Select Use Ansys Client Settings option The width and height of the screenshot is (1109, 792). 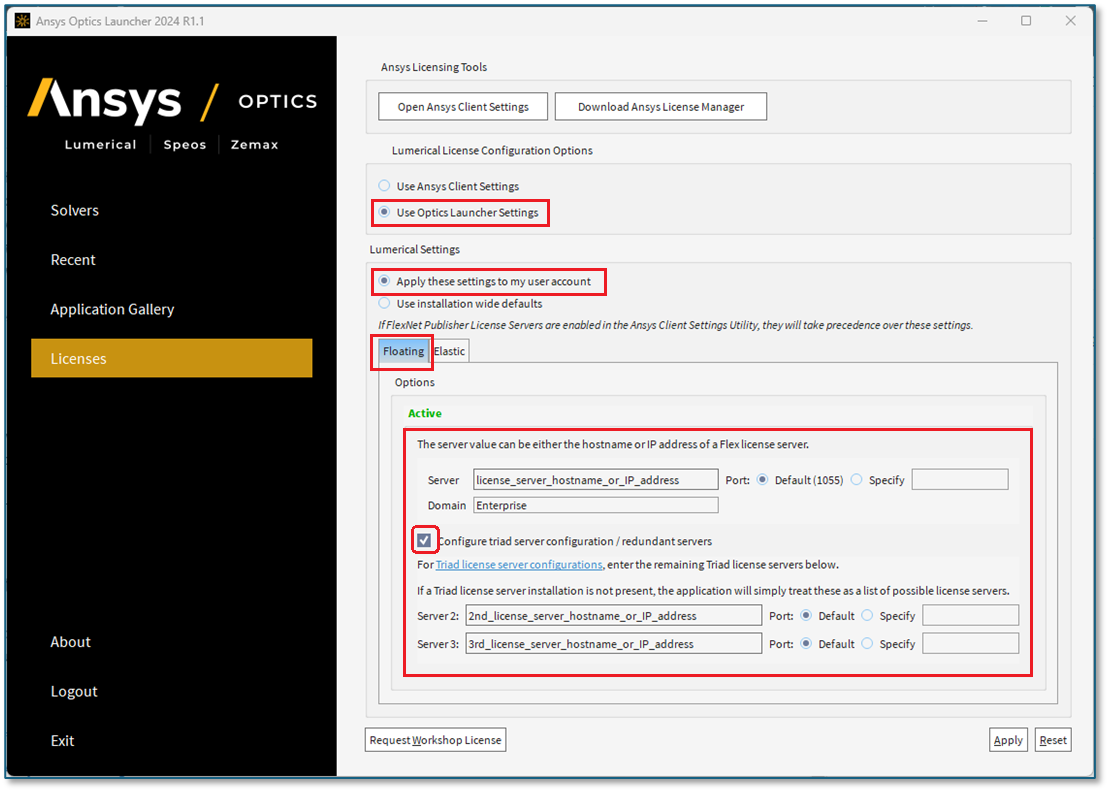click(x=384, y=186)
